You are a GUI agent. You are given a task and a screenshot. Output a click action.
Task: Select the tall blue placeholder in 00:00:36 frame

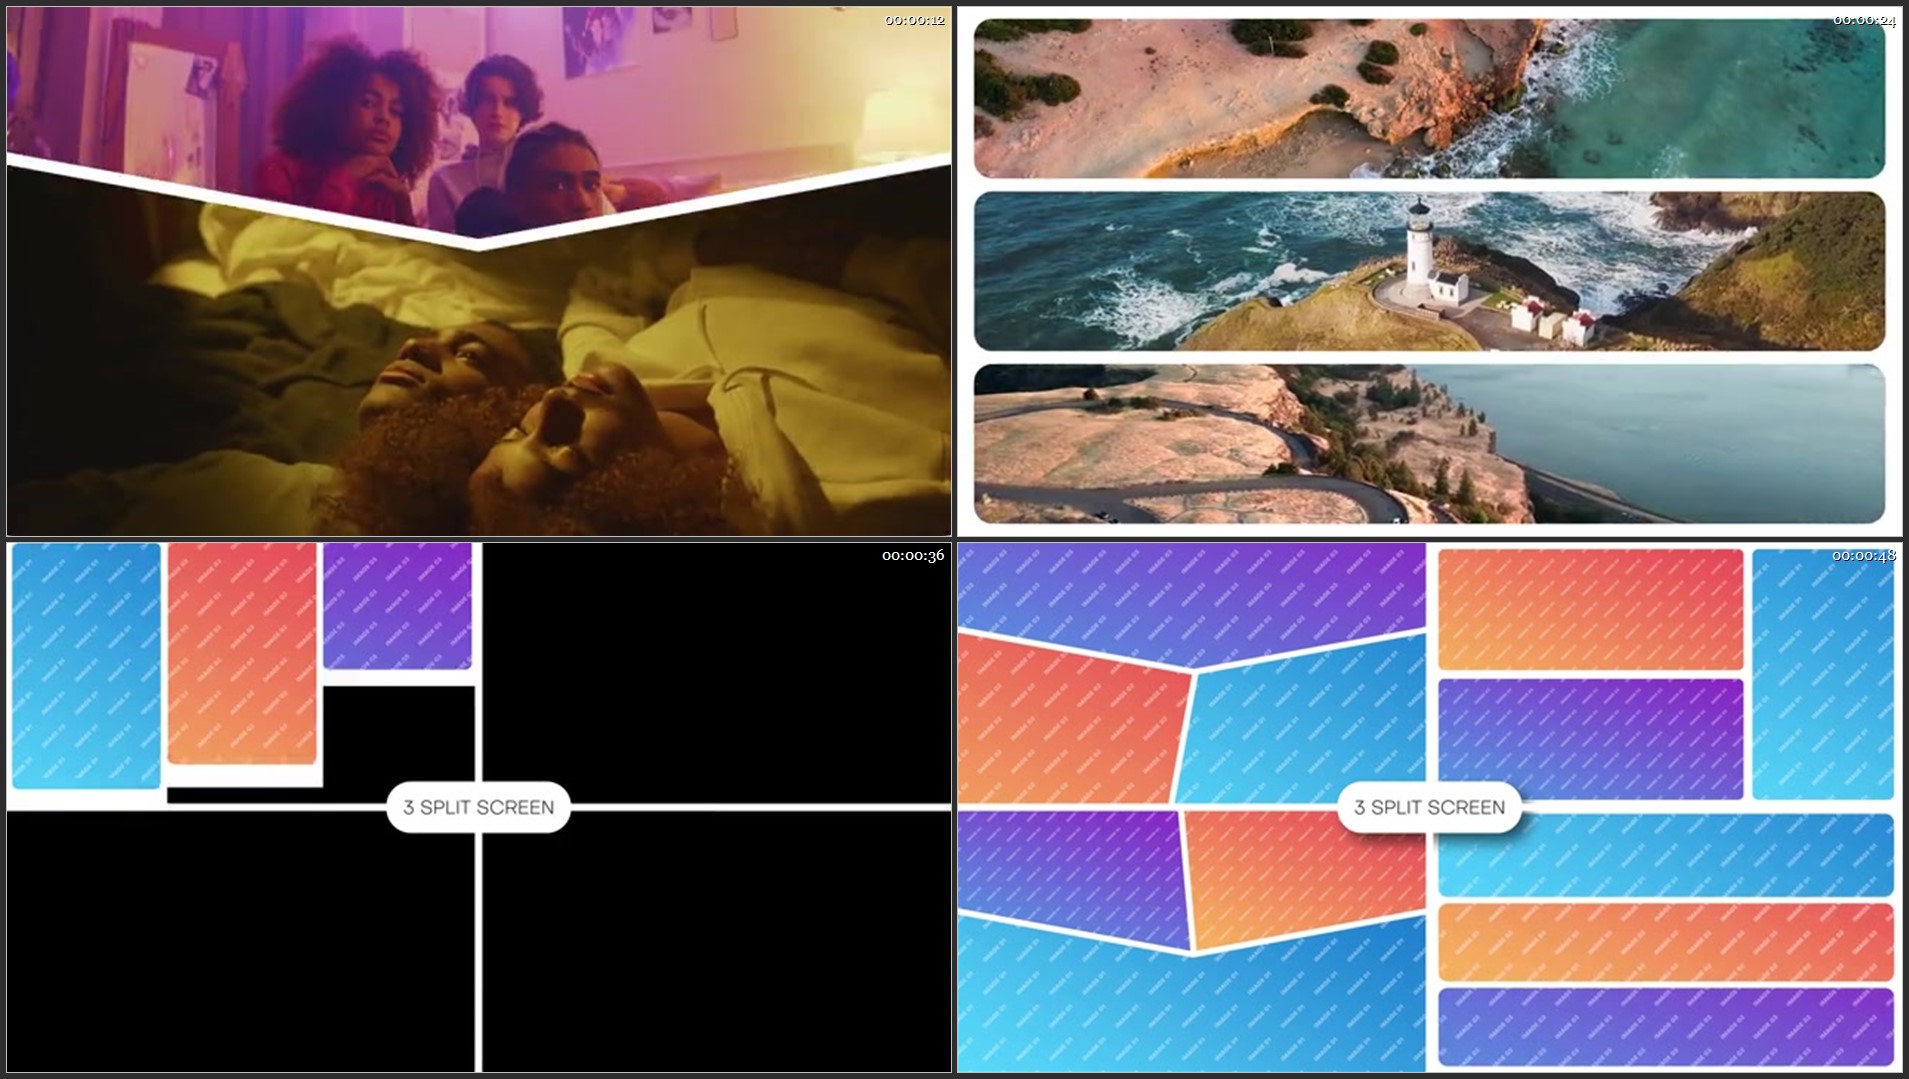(x=86, y=665)
